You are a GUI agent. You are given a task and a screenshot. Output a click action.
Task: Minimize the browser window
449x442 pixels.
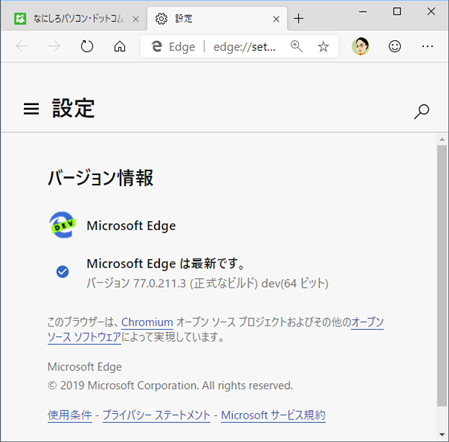coord(363,12)
